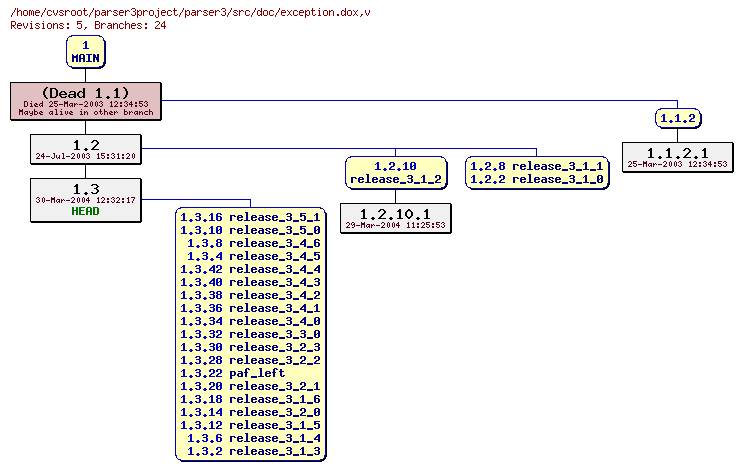The height and width of the screenshot is (470, 742).
Task: Click 1.3.14 release_3_2_0 entry
Action: (250, 412)
